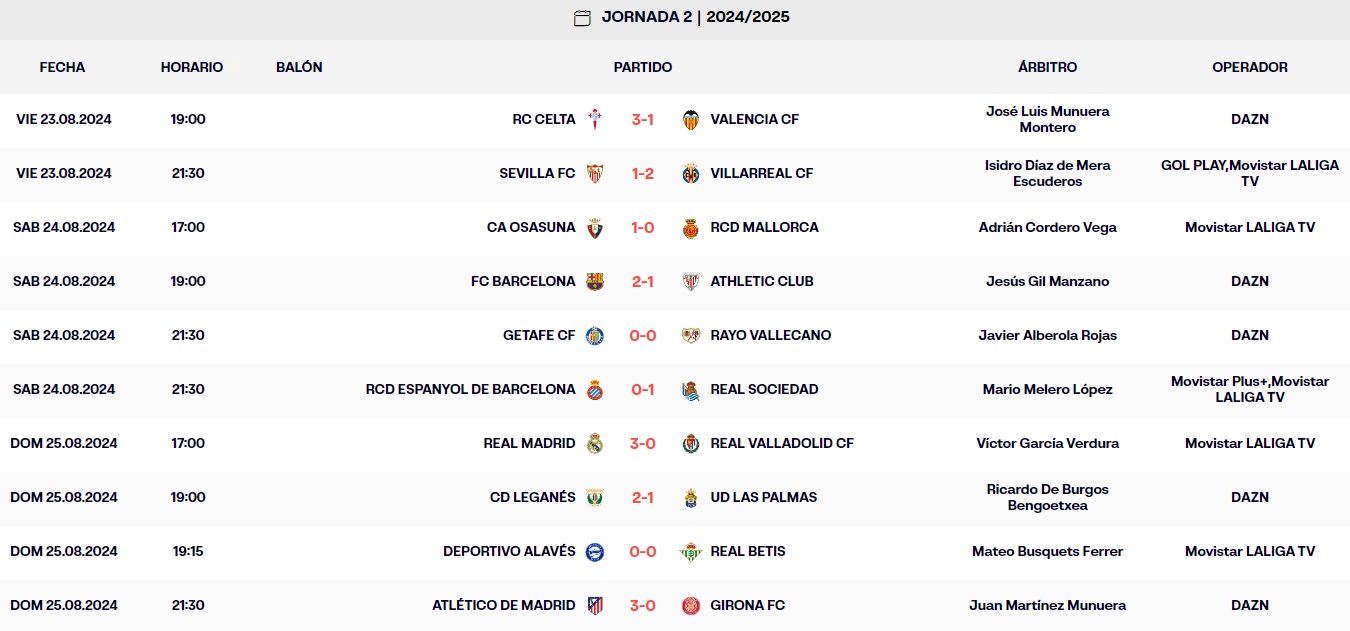Open Athletic Club via its badge
Screen dimensions: 1350x631
click(x=691, y=281)
